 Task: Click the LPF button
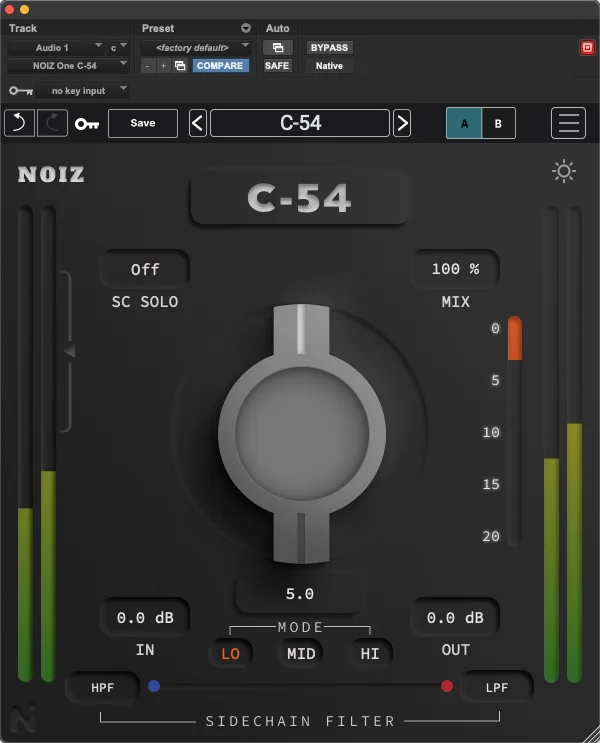(x=497, y=687)
